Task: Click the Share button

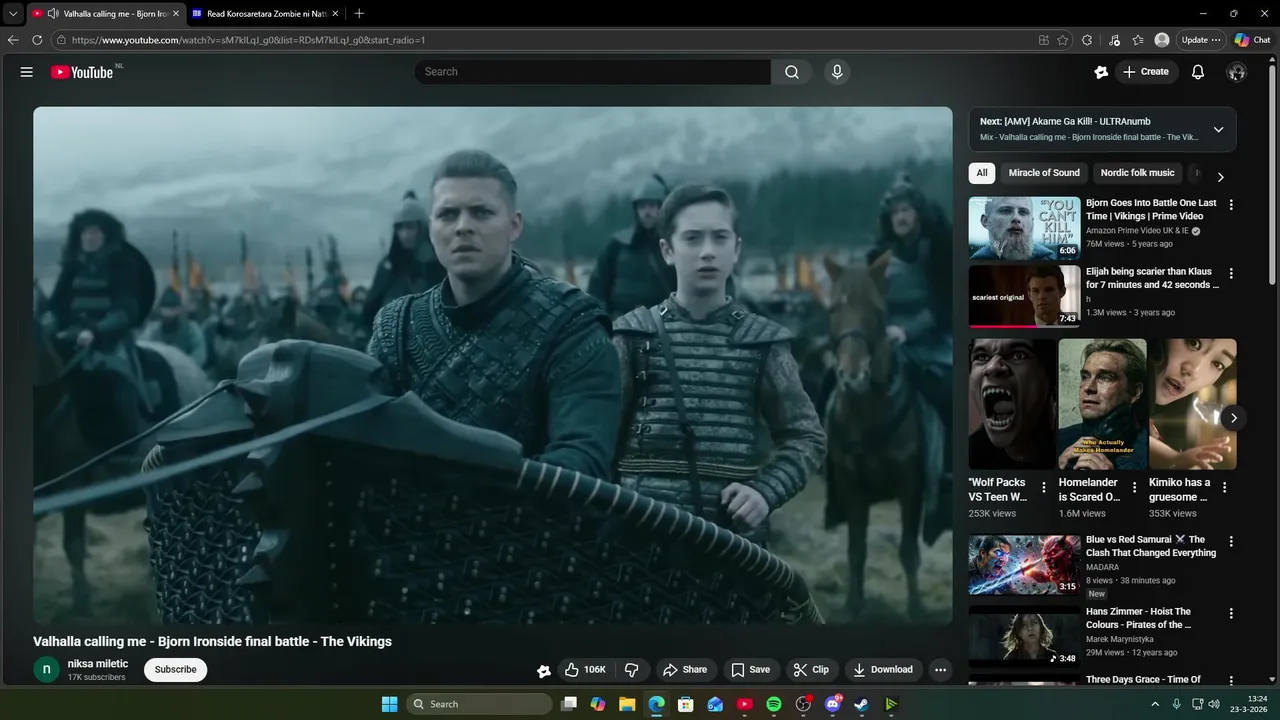Action: [685, 670]
